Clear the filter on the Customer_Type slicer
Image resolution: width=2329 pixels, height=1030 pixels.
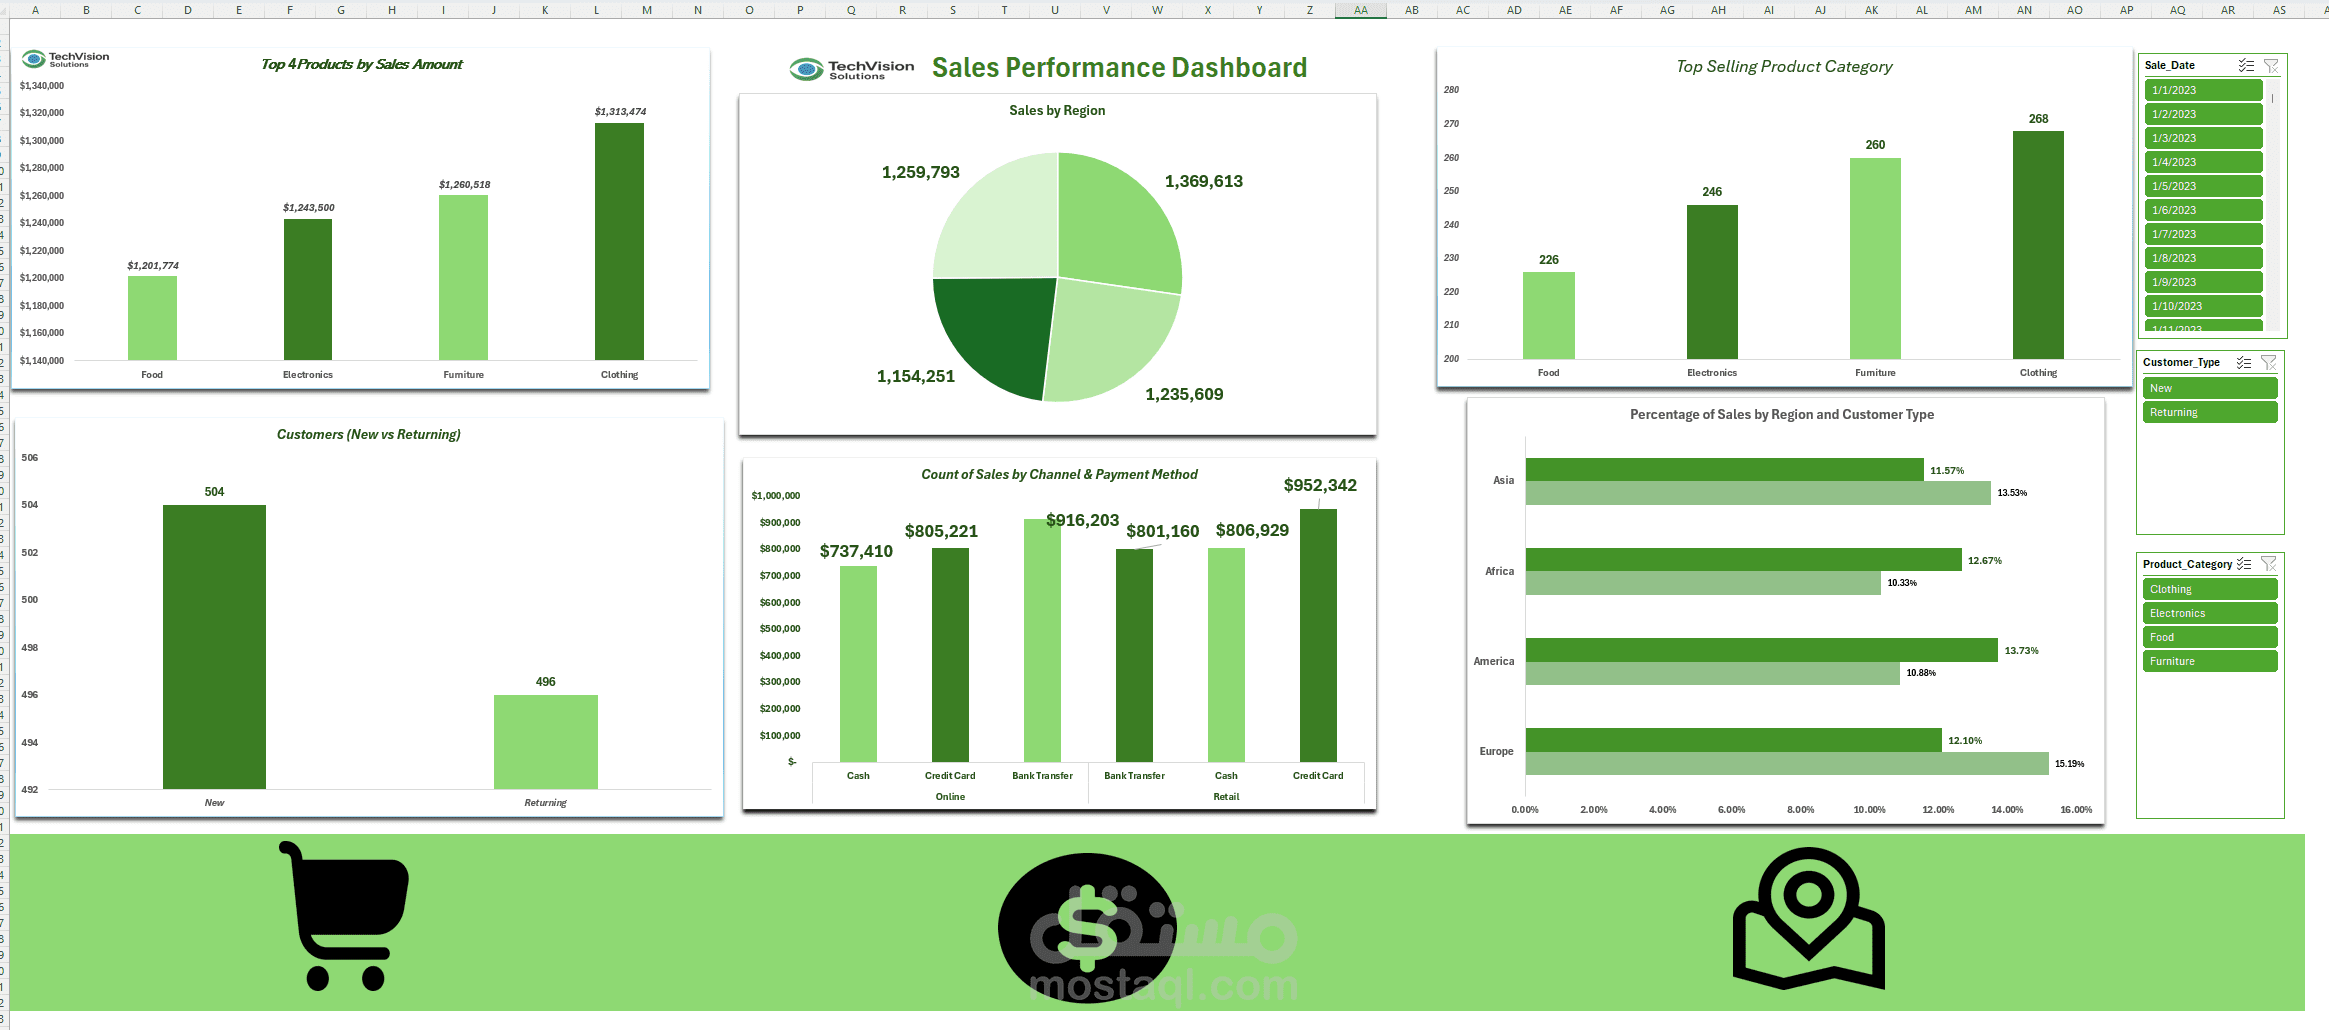coord(2269,362)
